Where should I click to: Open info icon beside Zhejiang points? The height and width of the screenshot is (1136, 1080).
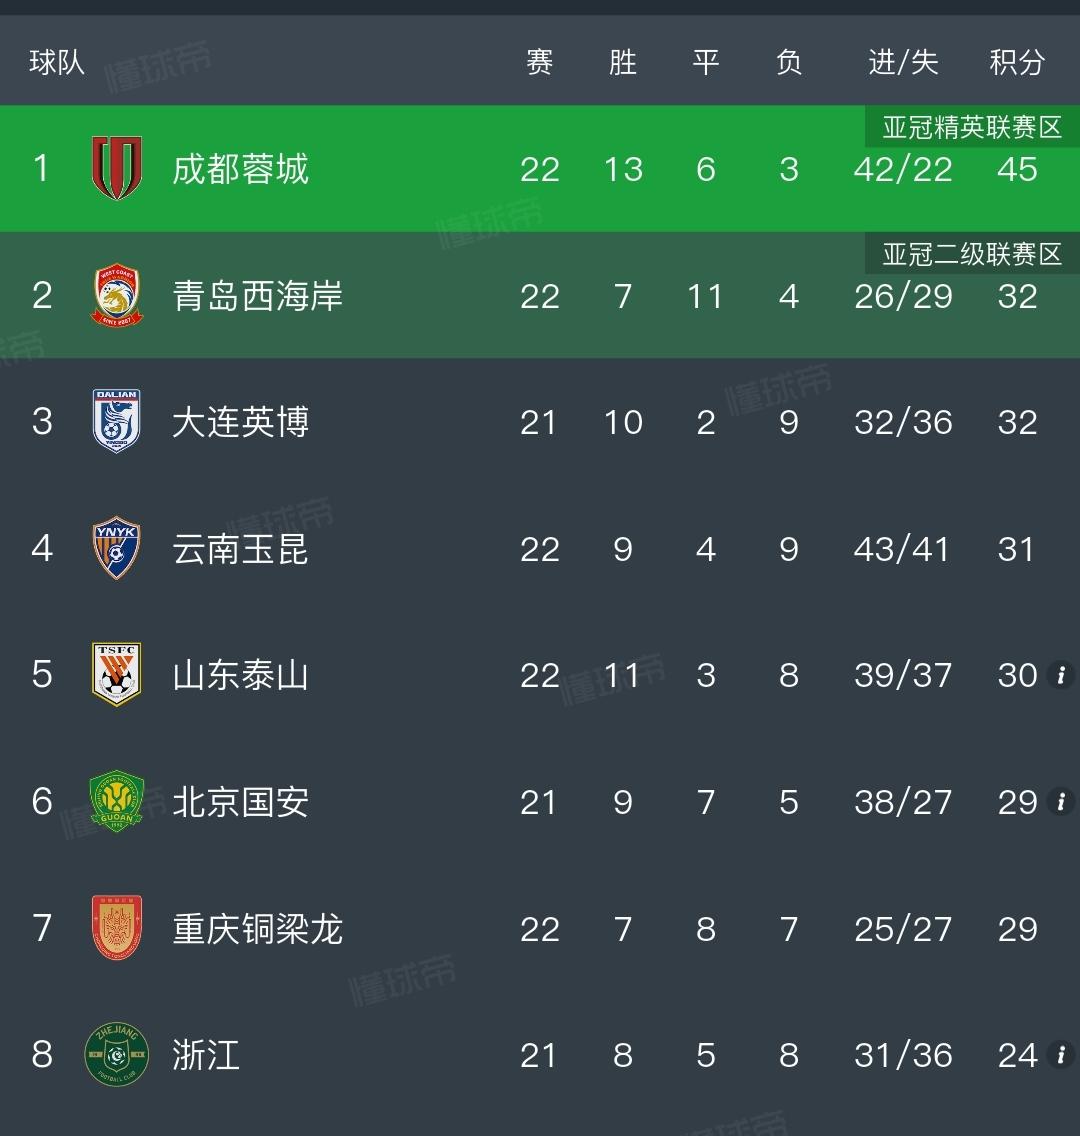1061,1055
